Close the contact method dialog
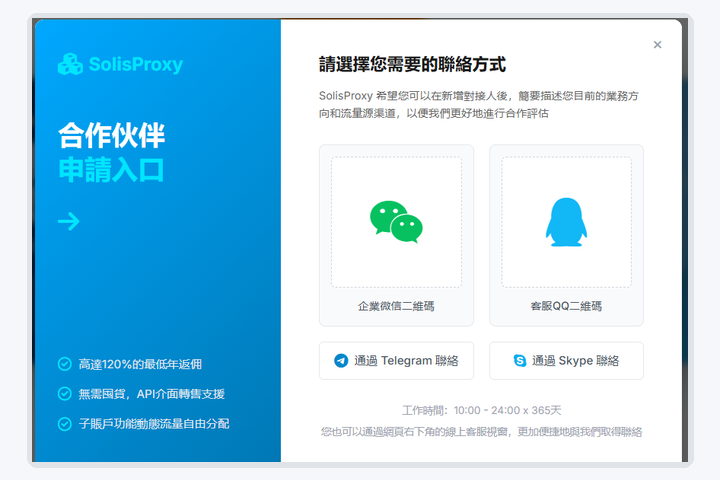 coord(657,45)
